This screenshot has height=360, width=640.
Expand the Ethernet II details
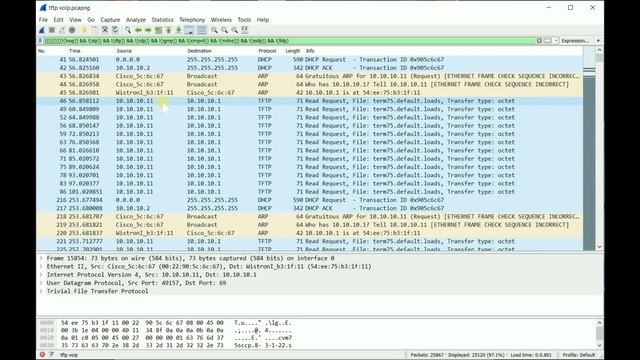click(41, 267)
